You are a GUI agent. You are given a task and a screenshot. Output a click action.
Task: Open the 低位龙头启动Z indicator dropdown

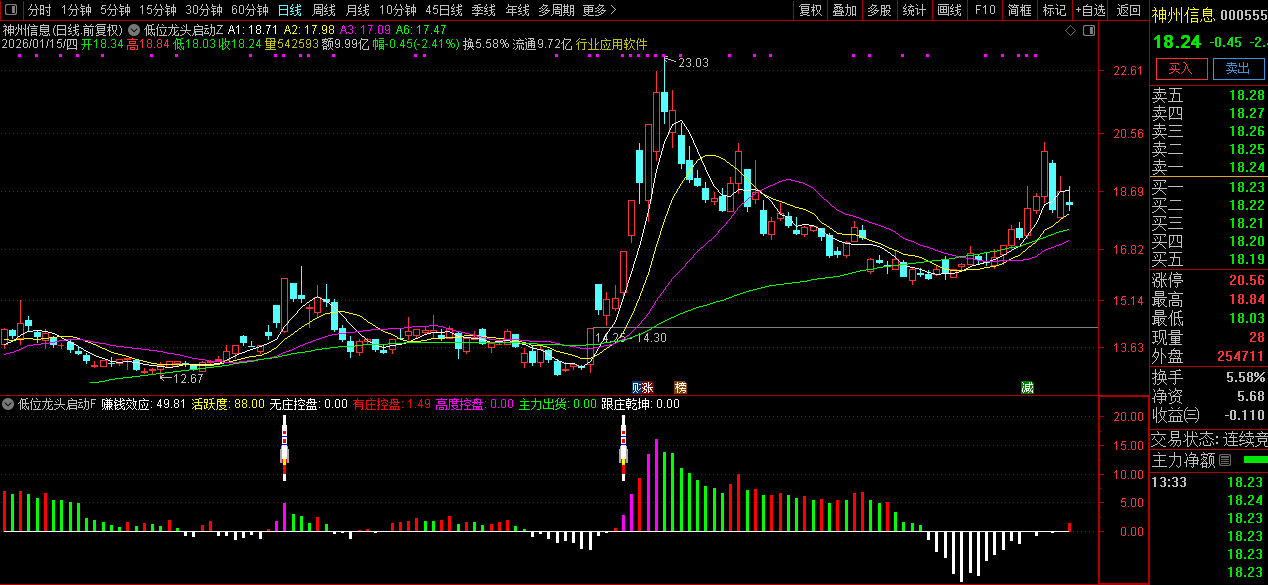point(135,30)
